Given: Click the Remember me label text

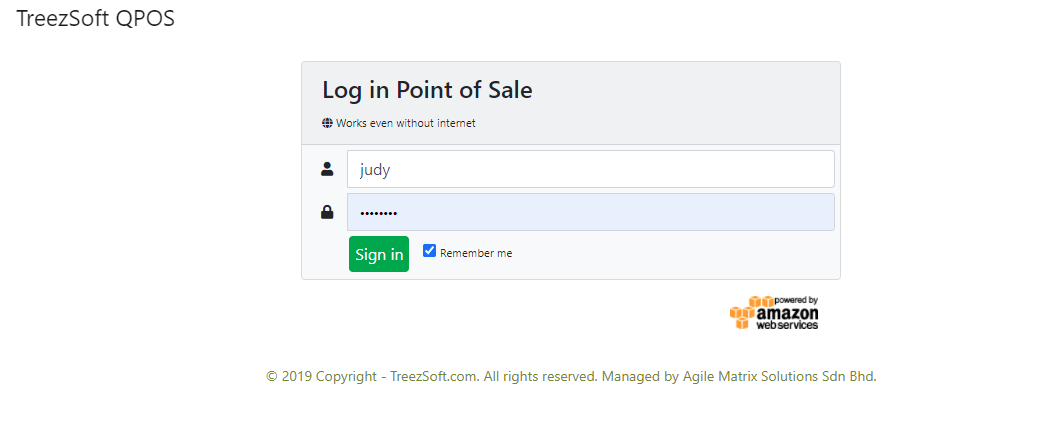Looking at the screenshot, I should pos(476,253).
